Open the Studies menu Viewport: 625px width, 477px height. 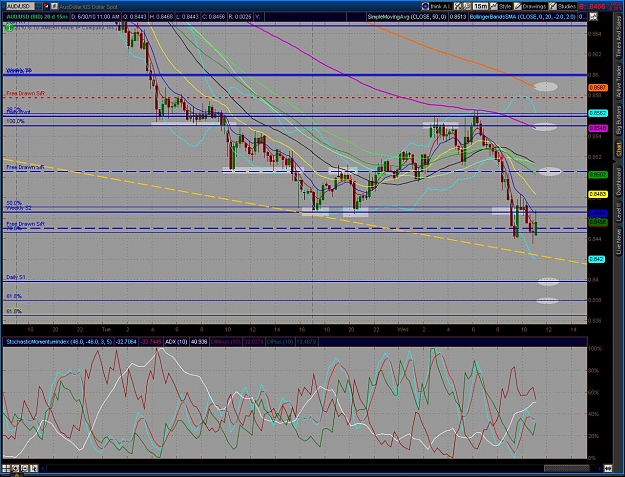(566, 6)
